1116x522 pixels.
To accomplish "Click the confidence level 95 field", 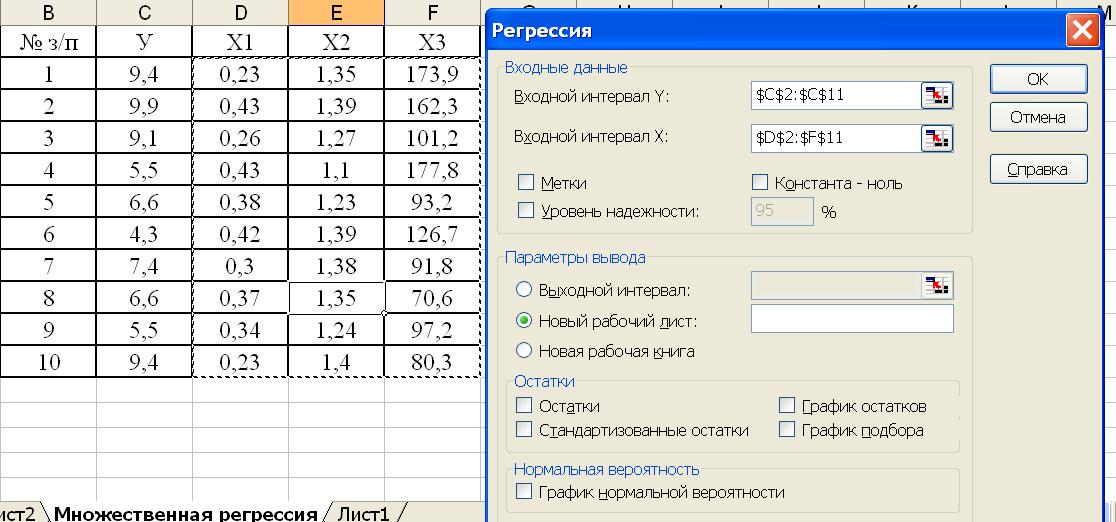I will [782, 211].
